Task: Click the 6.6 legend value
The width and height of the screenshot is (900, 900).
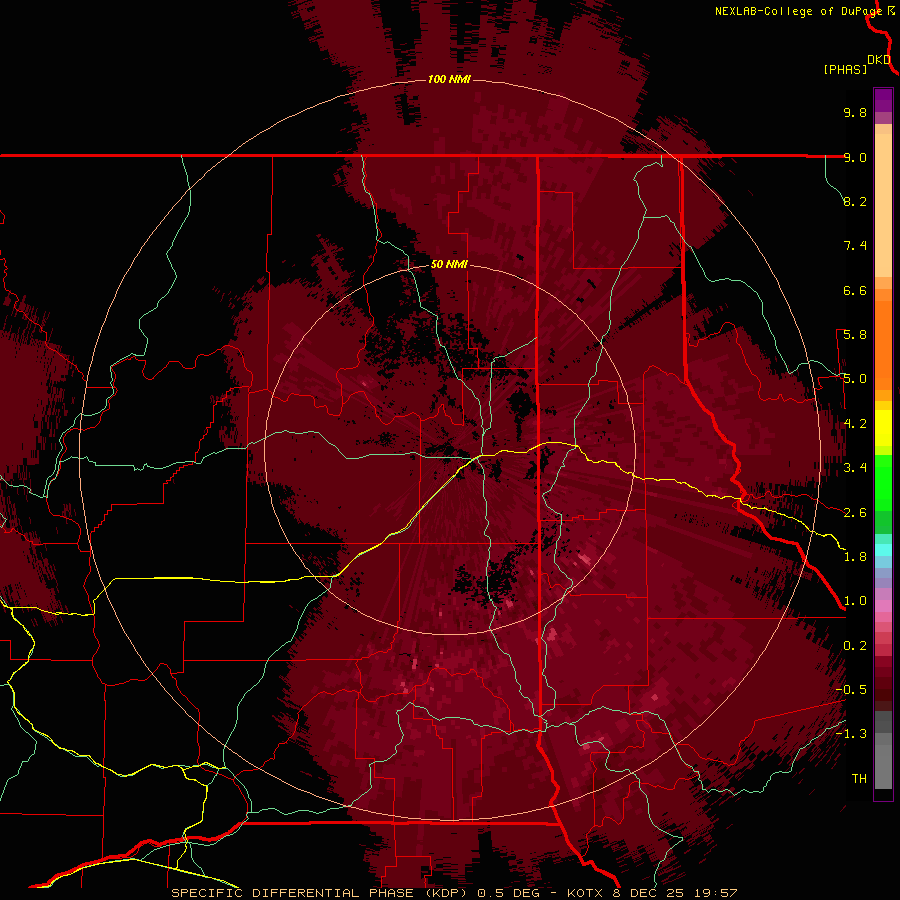Action: pyautogui.click(x=855, y=290)
